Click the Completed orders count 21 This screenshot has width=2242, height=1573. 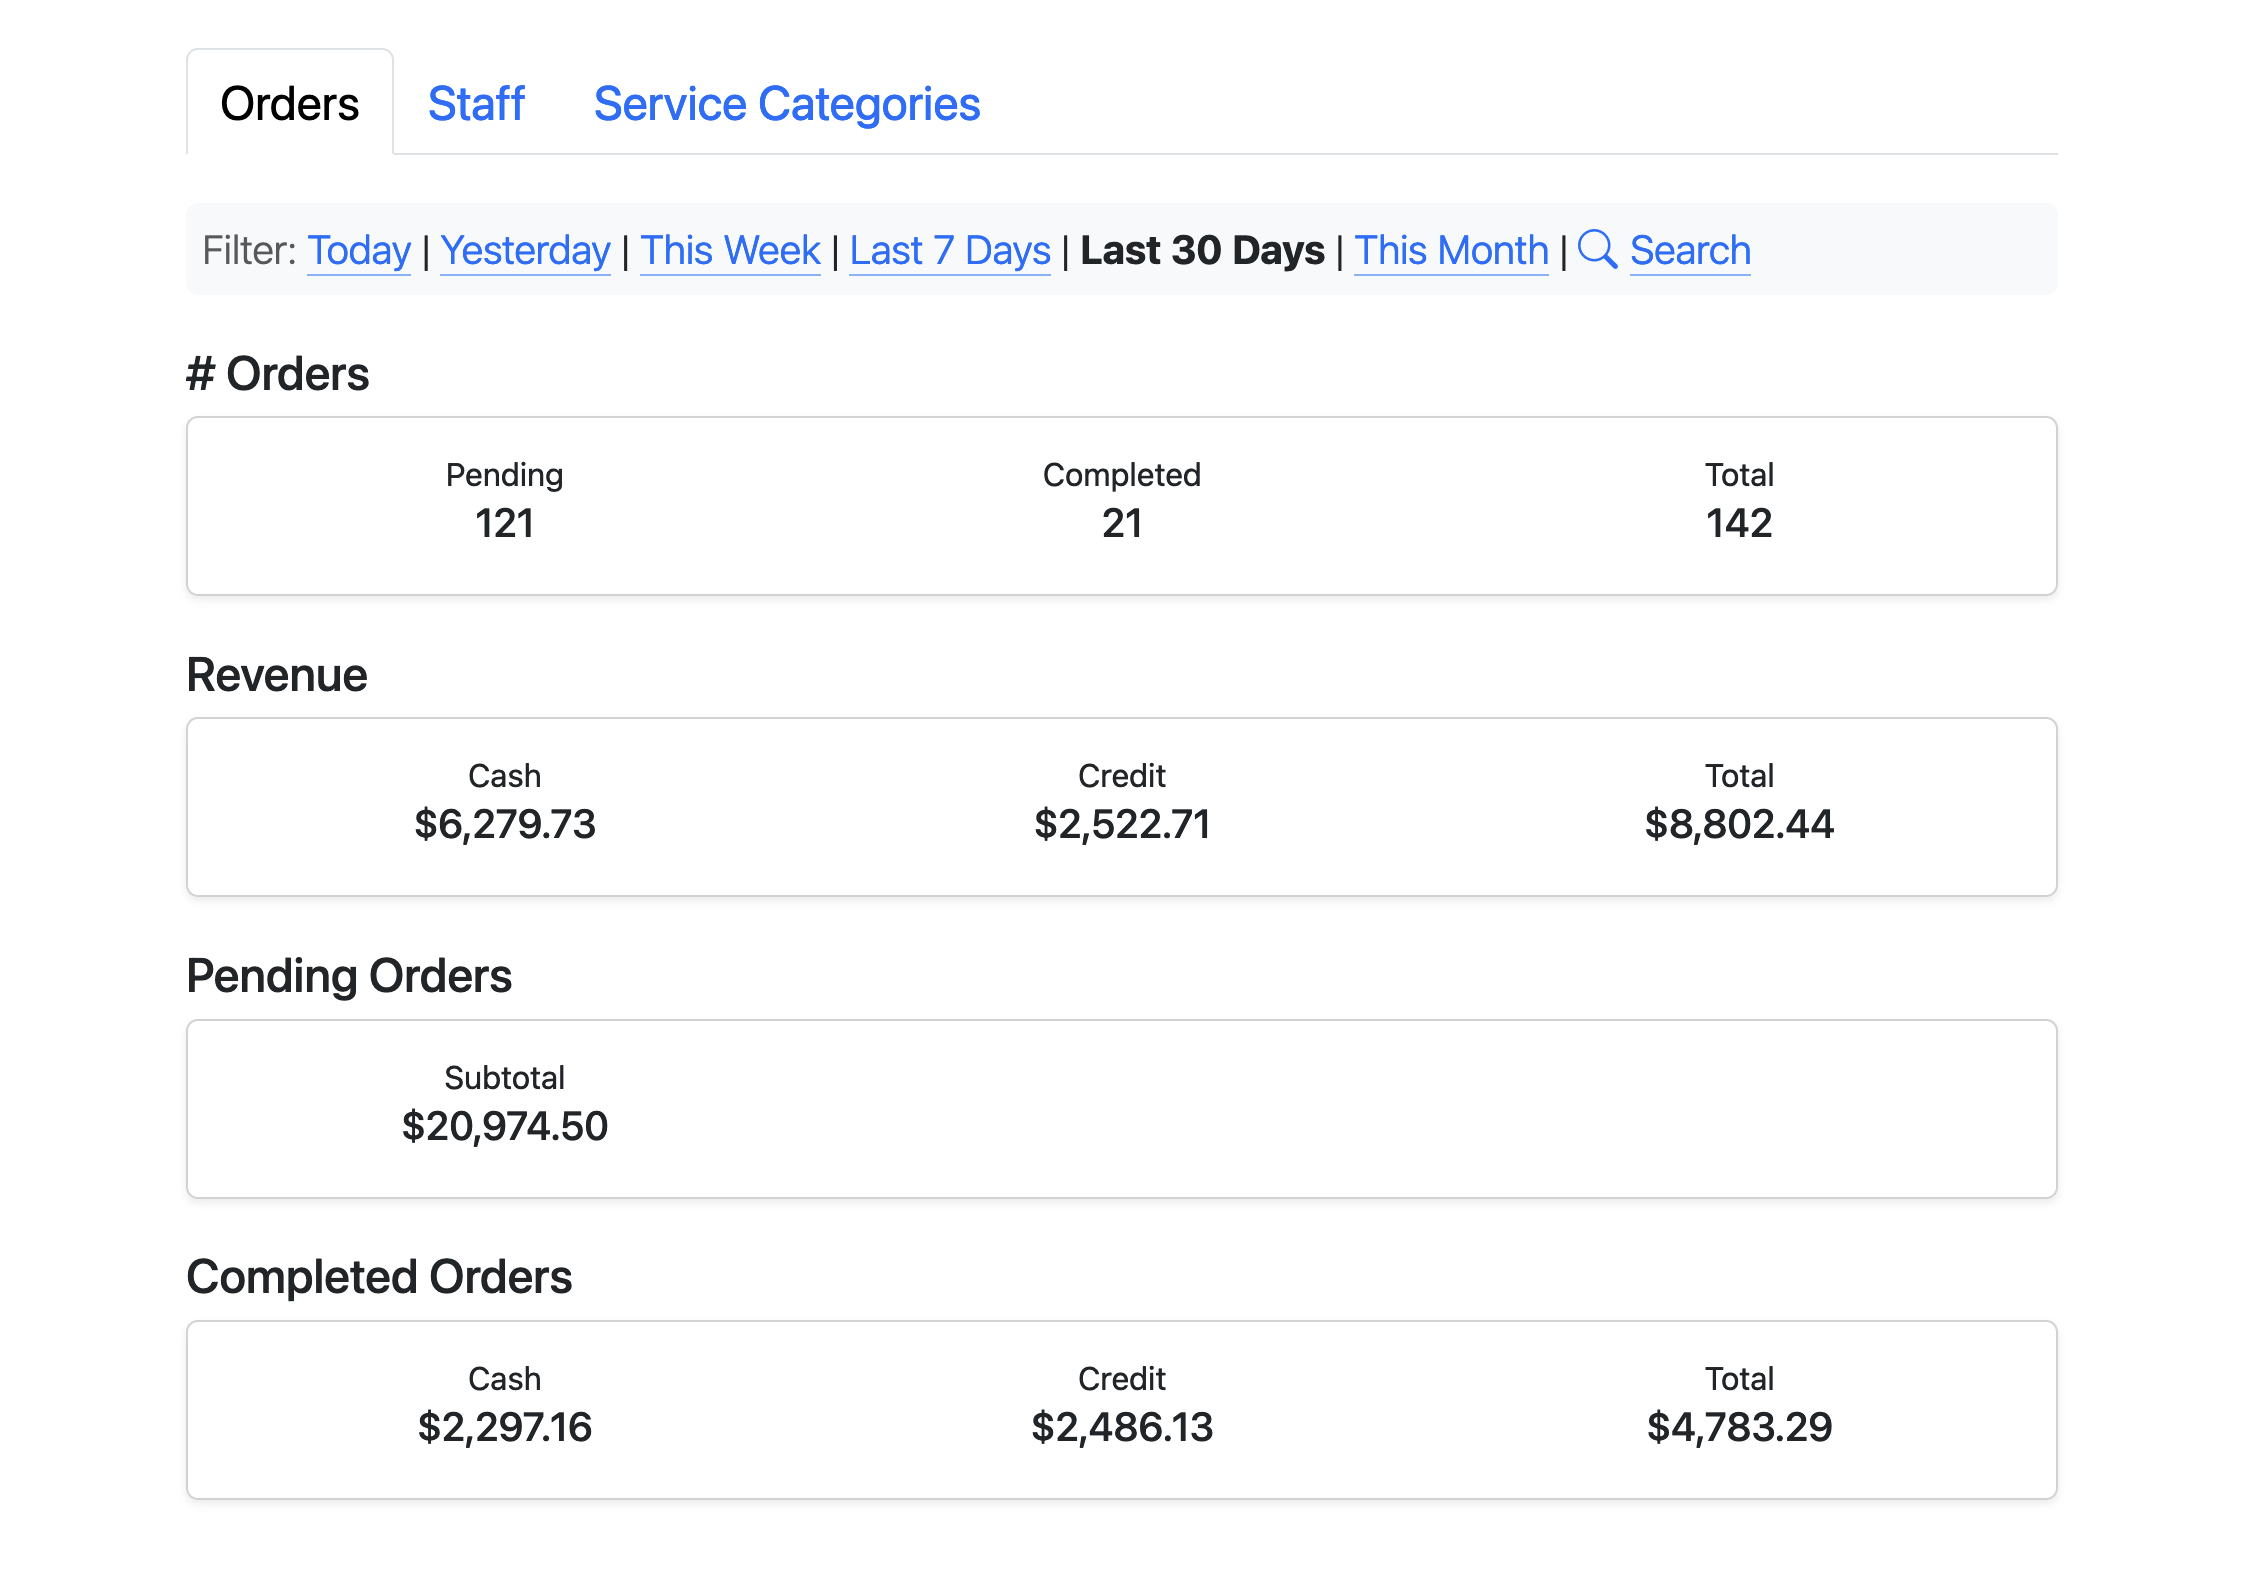coord(1121,523)
